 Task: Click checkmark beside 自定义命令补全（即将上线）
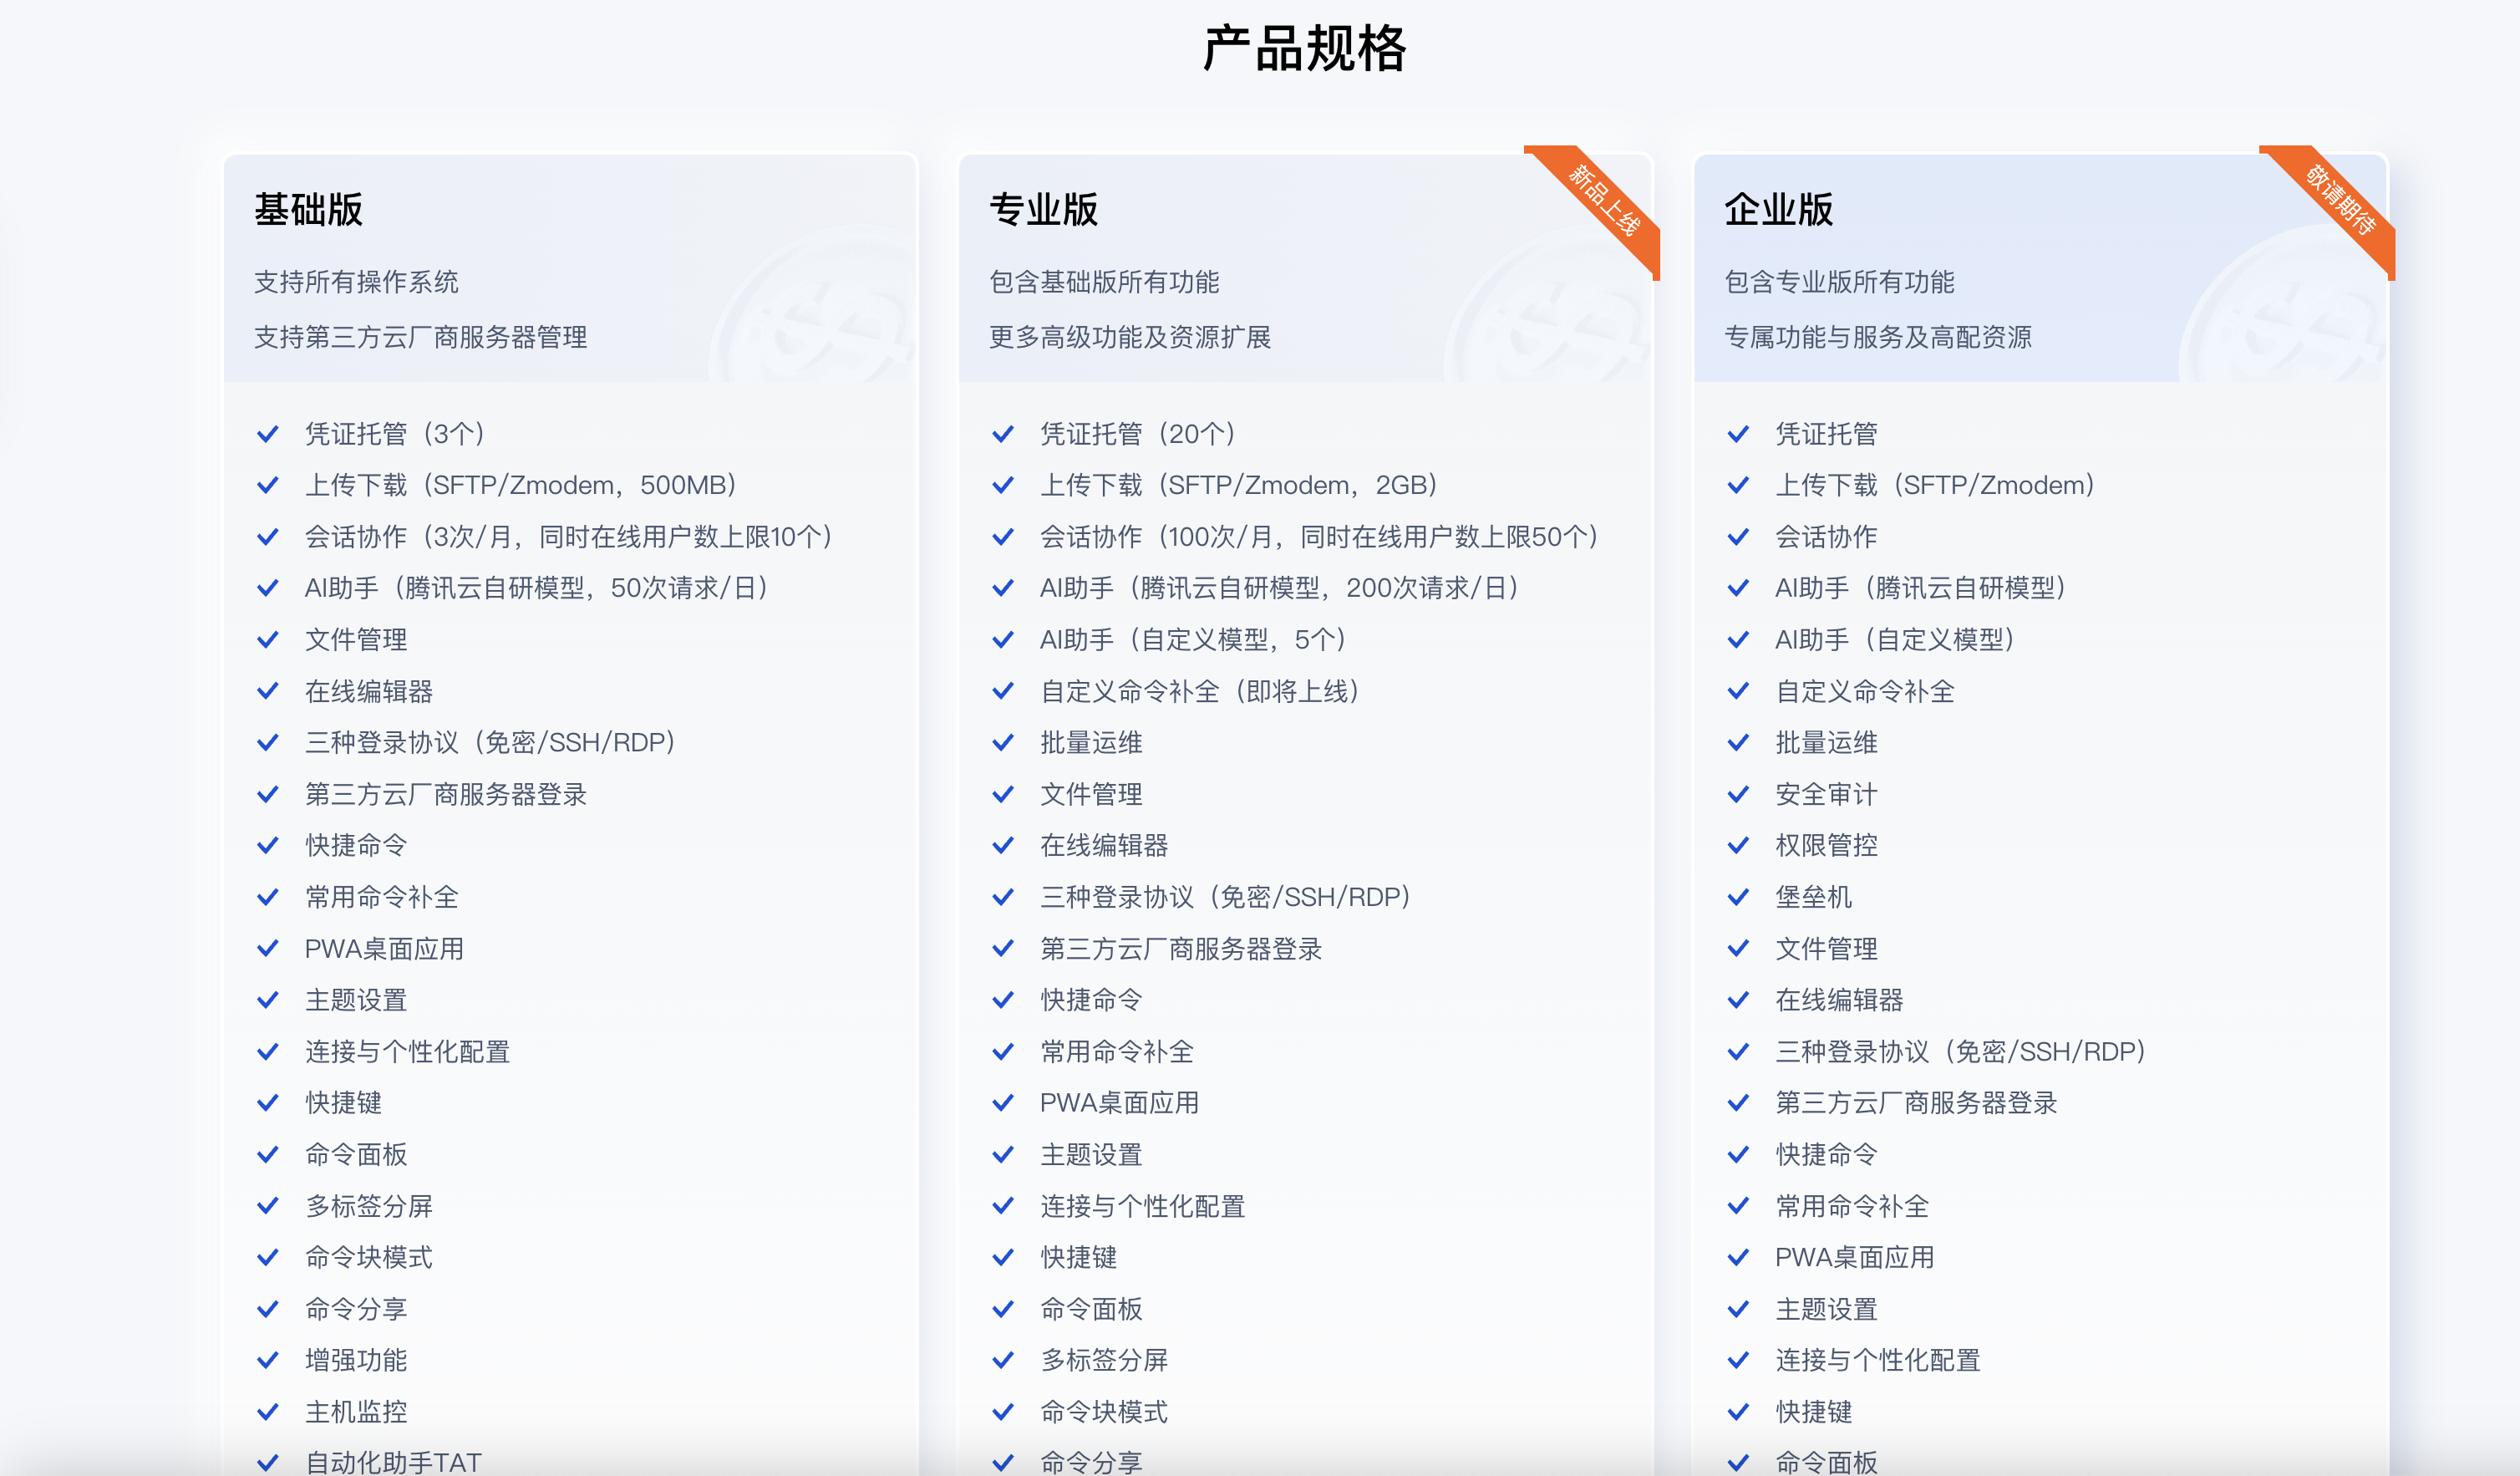pos(1002,691)
